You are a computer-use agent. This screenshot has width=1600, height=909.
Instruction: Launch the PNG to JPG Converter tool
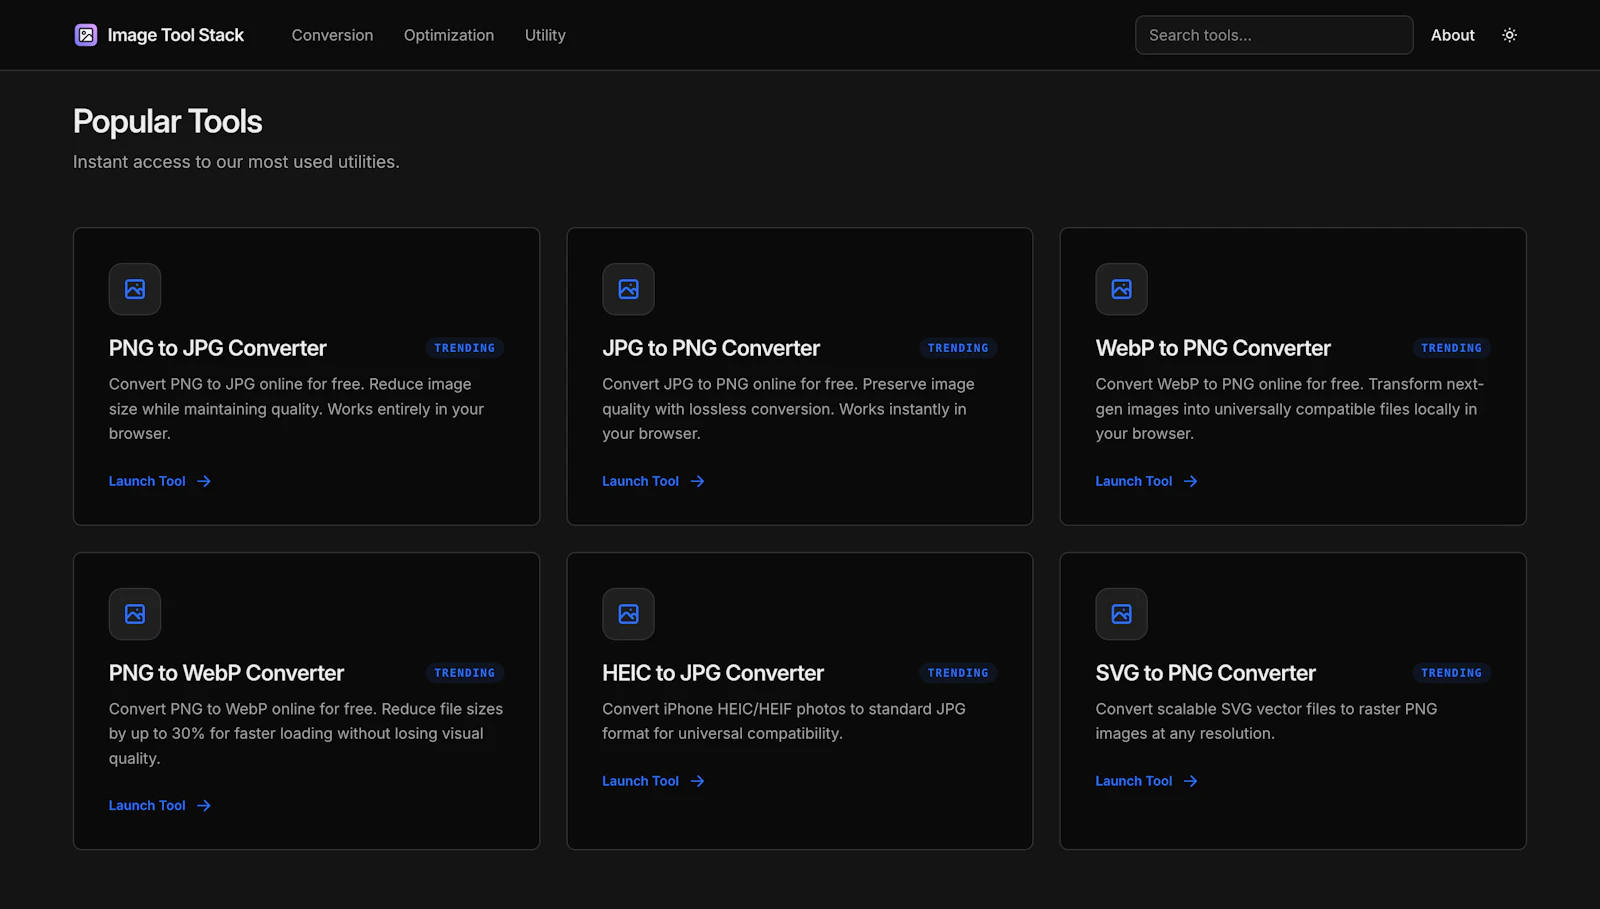pos(160,481)
